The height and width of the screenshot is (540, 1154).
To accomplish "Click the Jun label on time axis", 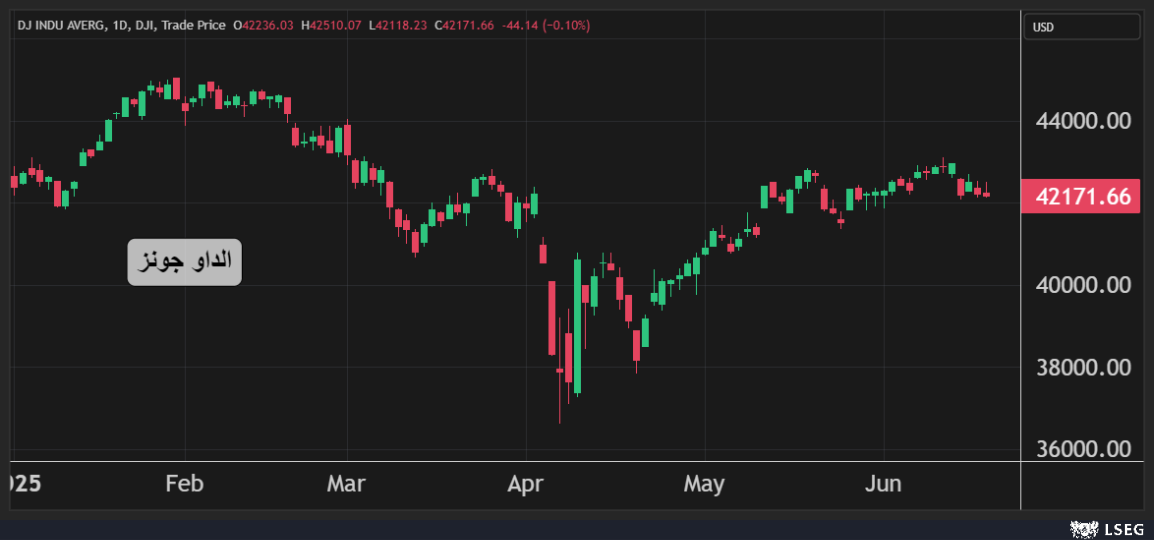I will pyautogui.click(x=882, y=483).
